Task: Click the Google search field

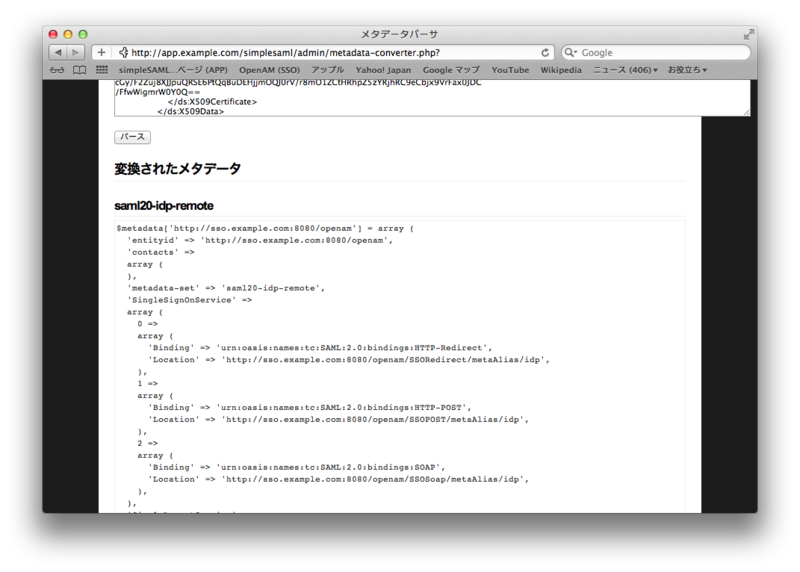Action: [x=656, y=53]
